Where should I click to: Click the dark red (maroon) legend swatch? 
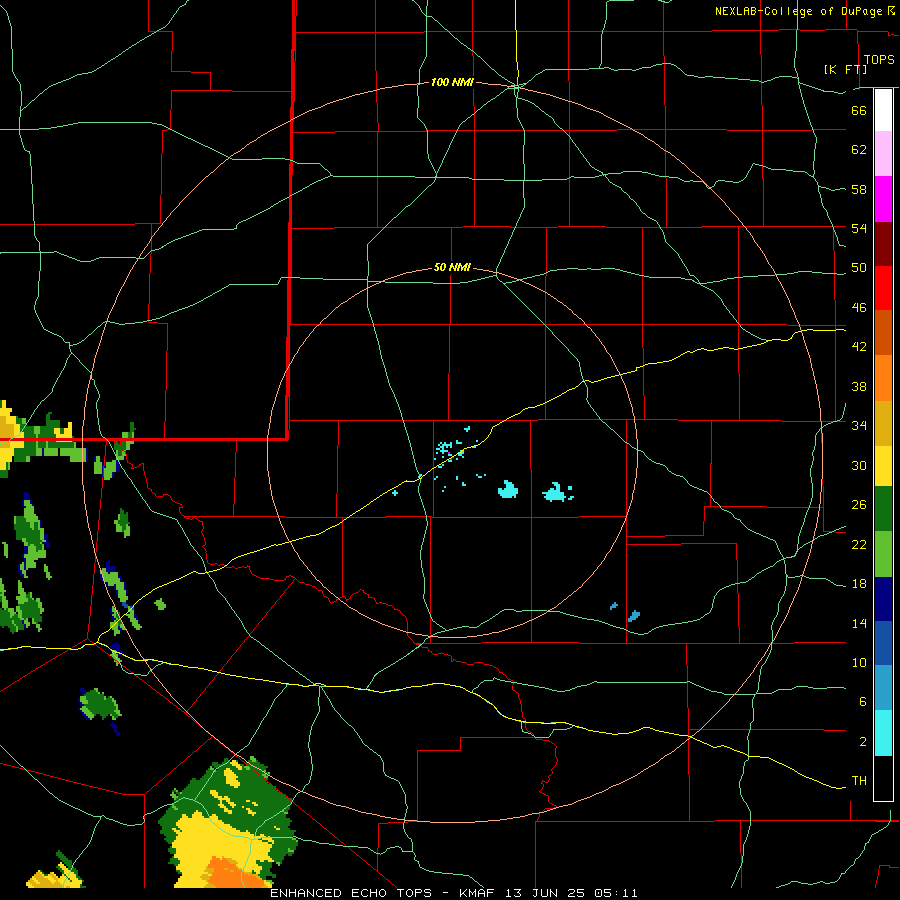pyautogui.click(x=883, y=244)
